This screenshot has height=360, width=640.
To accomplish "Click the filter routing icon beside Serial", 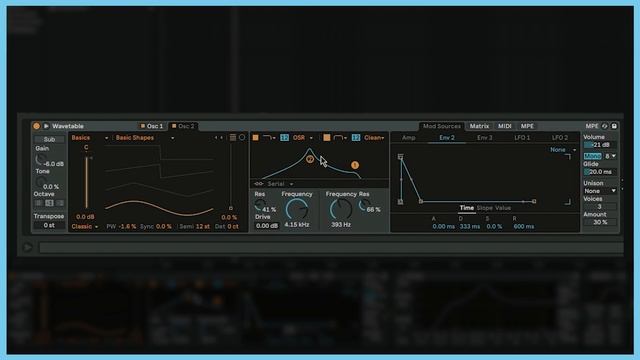I will tap(259, 184).
